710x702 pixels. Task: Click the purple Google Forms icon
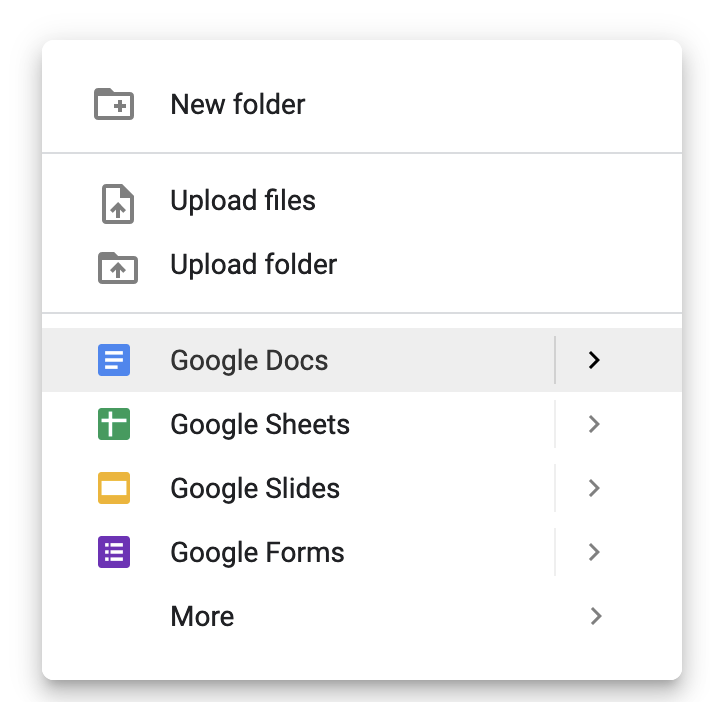(x=114, y=552)
